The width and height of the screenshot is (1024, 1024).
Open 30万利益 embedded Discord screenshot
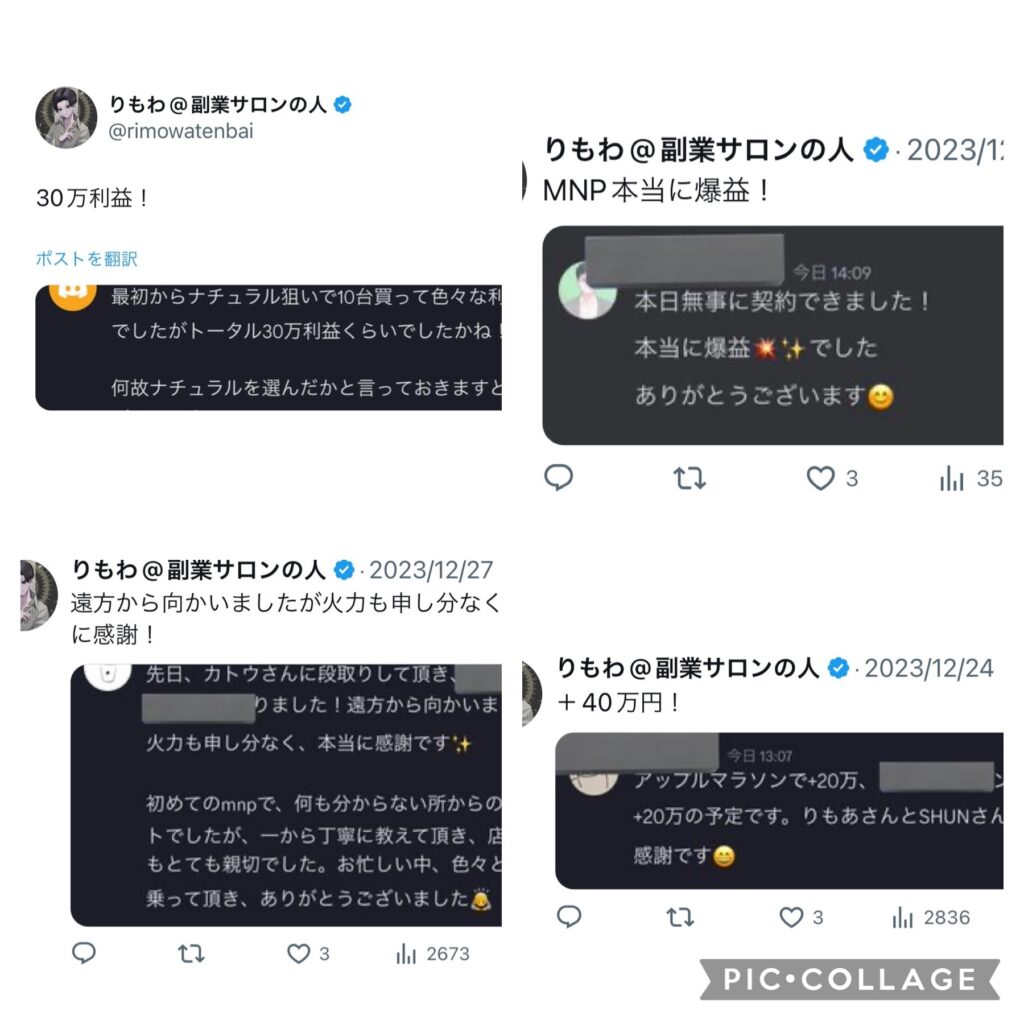(x=268, y=347)
